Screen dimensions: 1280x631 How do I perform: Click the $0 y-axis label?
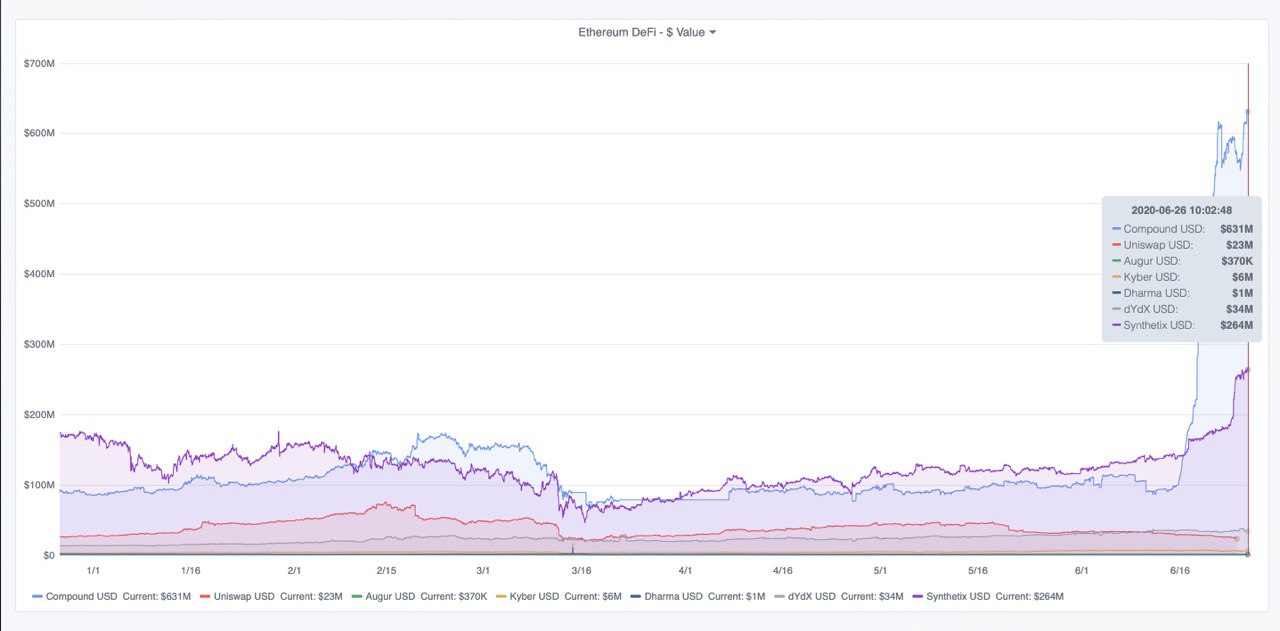[x=48, y=555]
